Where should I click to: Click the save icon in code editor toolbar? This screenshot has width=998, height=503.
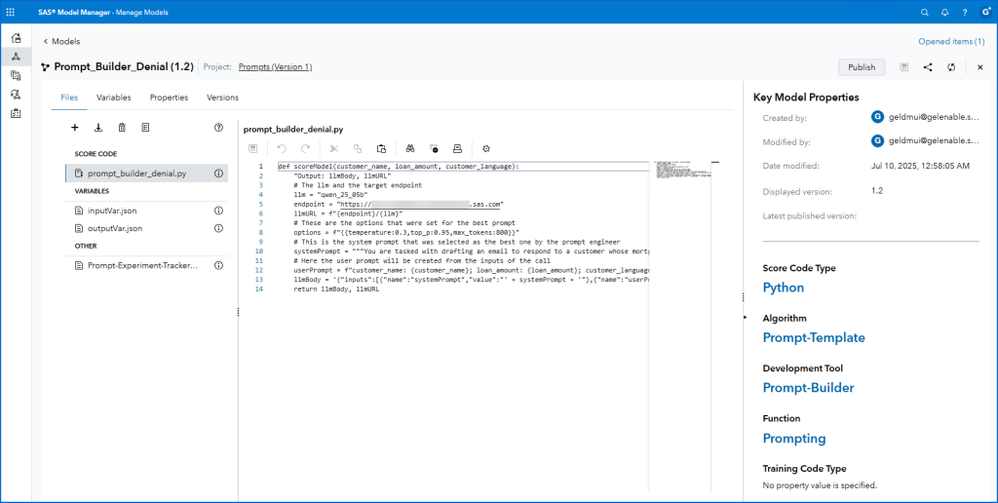(253, 148)
